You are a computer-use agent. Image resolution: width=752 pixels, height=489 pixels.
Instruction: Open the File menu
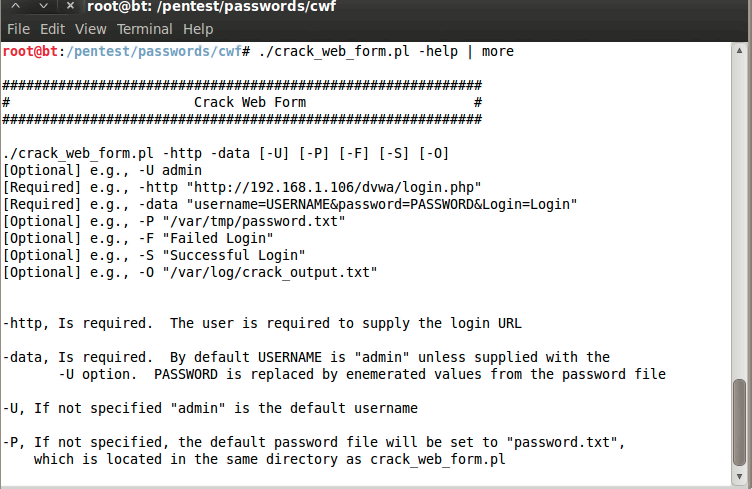point(18,29)
